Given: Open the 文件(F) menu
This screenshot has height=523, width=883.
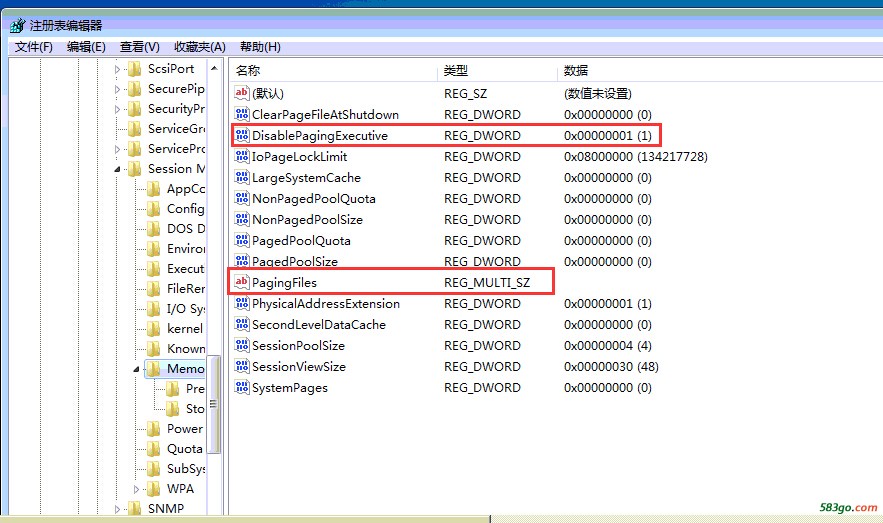Looking at the screenshot, I should (33, 47).
